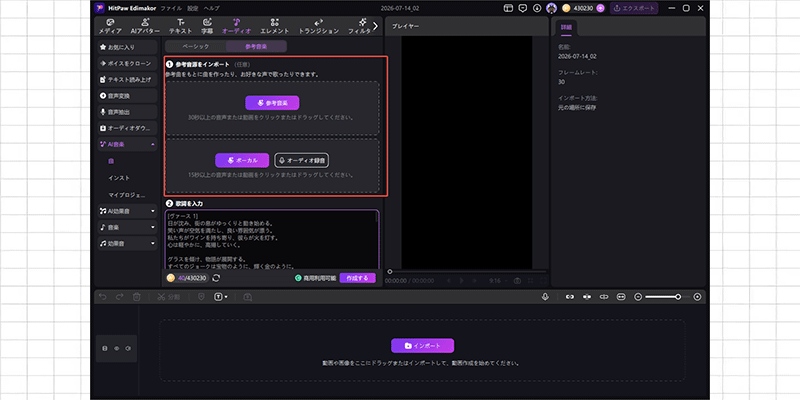Open the AIアバター tab
The height and width of the screenshot is (400, 800).
click(145, 27)
